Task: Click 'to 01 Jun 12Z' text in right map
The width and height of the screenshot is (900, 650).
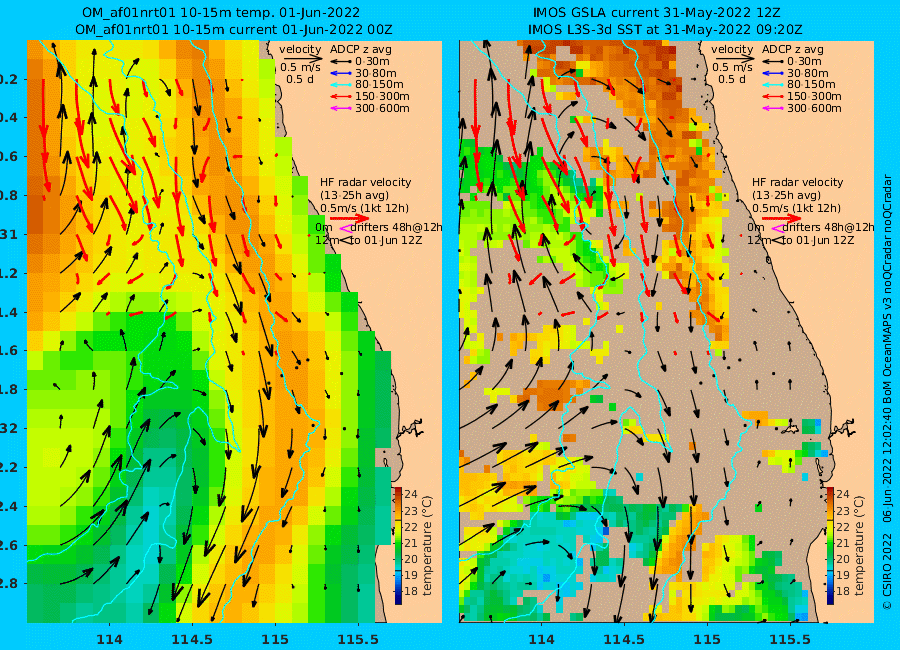Action: click(817, 240)
